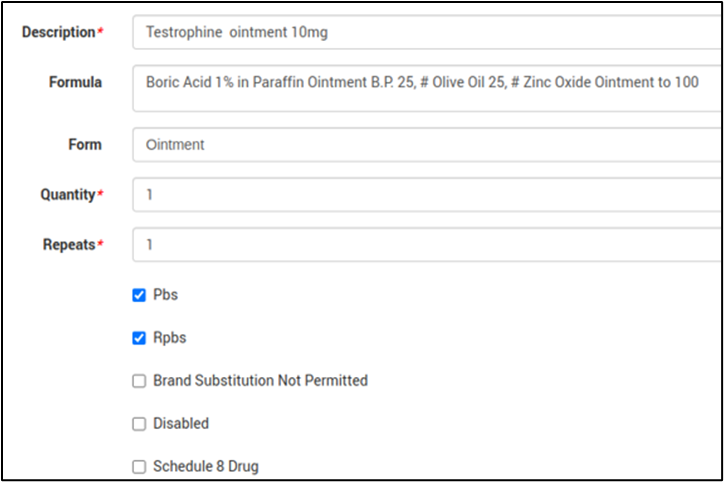Enable Brand Substitution Not Permitted checkbox

click(139, 381)
